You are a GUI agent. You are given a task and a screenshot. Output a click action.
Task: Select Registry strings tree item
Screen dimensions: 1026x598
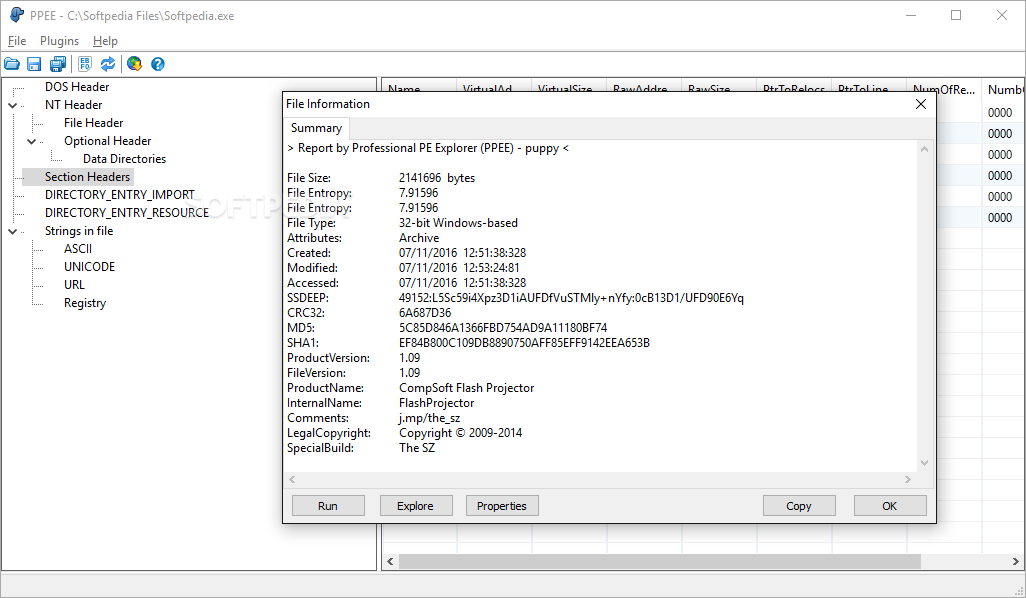tap(85, 303)
